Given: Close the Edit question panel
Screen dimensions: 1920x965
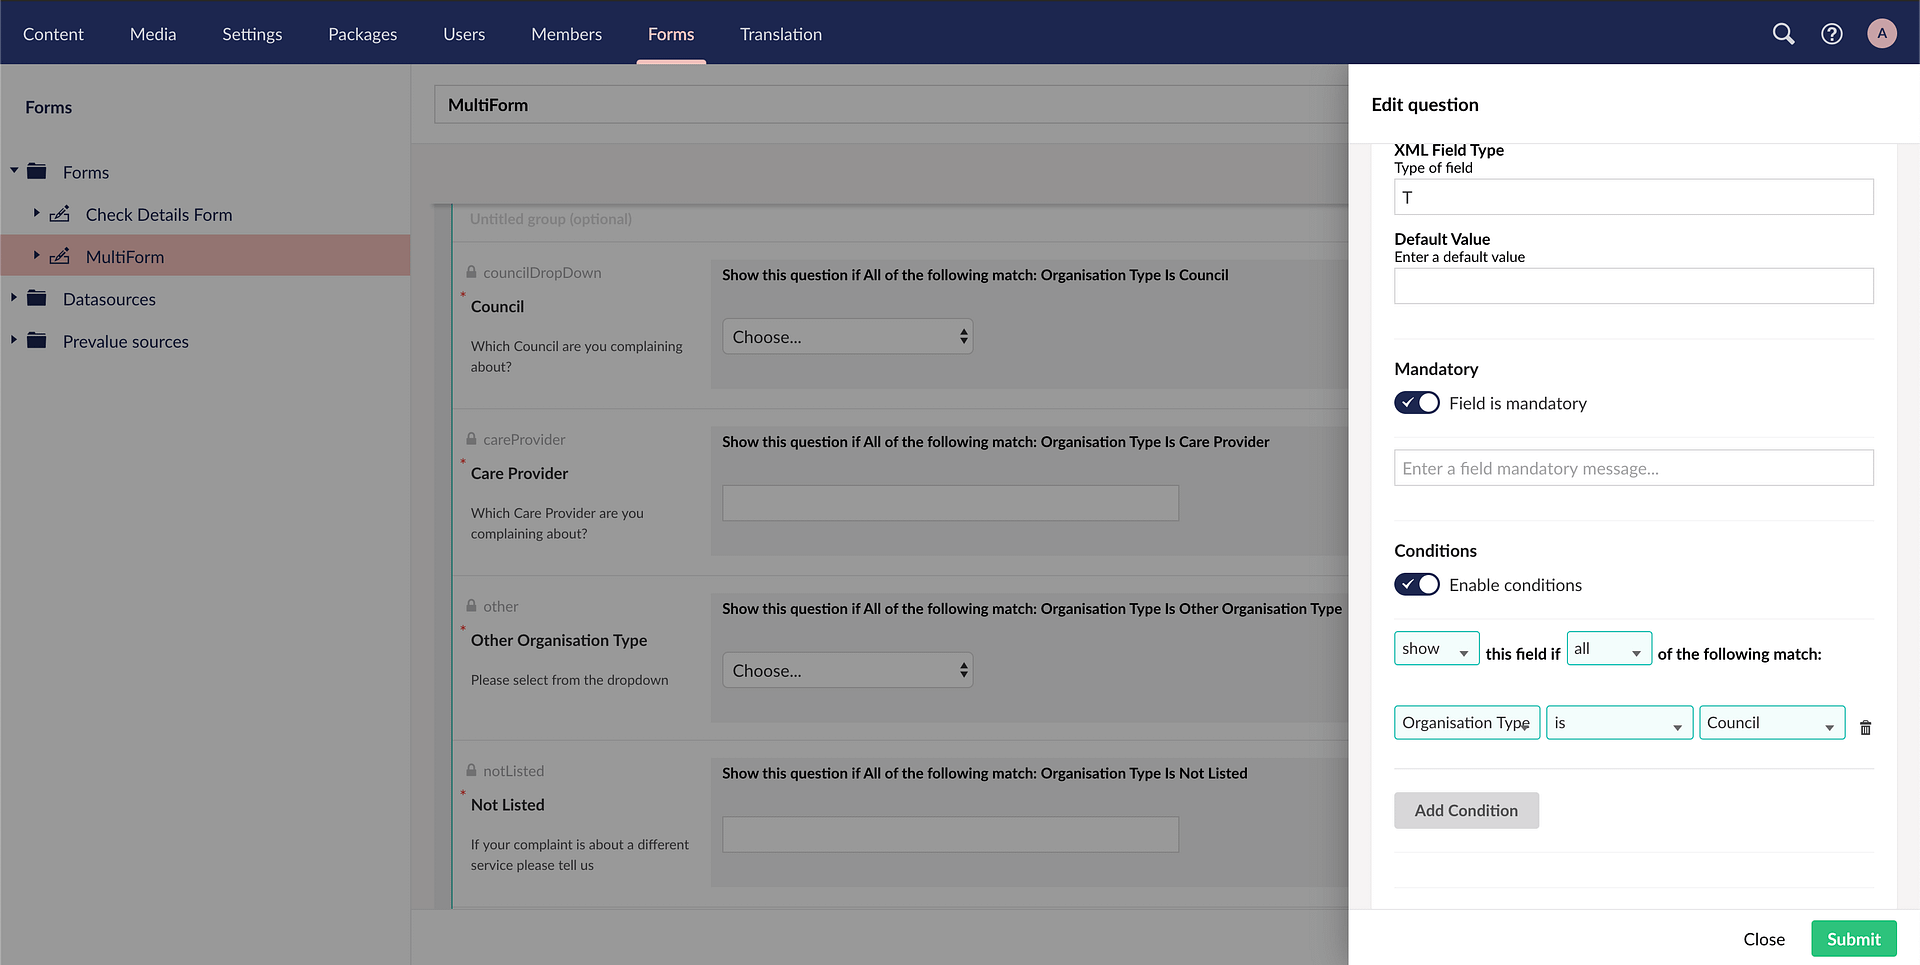Looking at the screenshot, I should 1764,939.
